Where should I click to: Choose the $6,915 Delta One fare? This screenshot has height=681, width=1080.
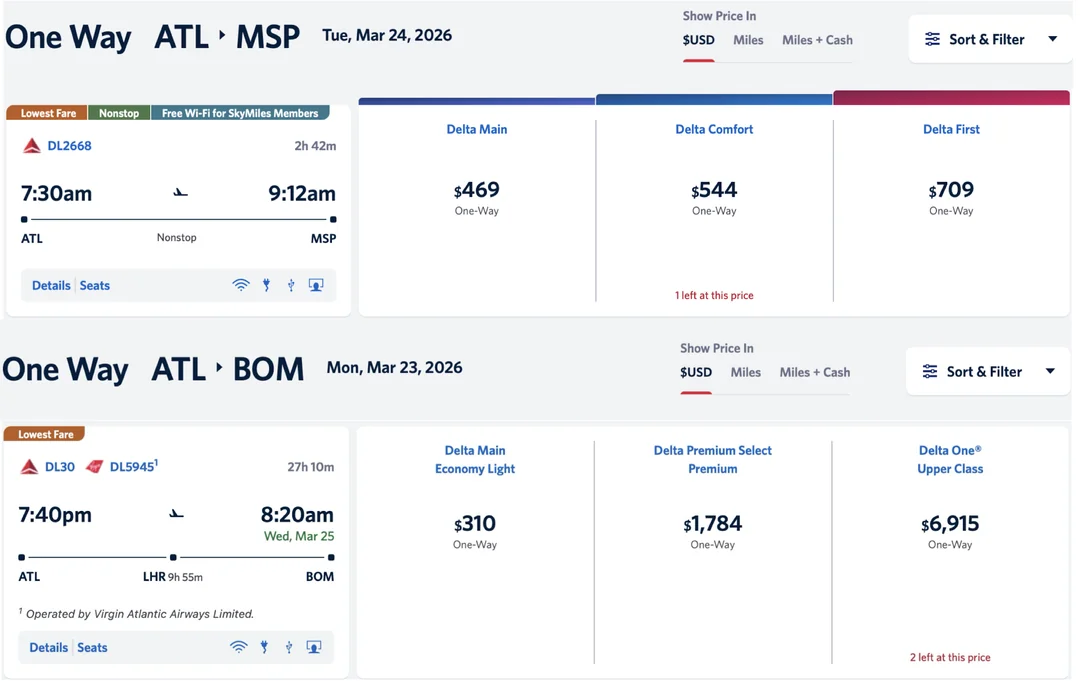[950, 530]
